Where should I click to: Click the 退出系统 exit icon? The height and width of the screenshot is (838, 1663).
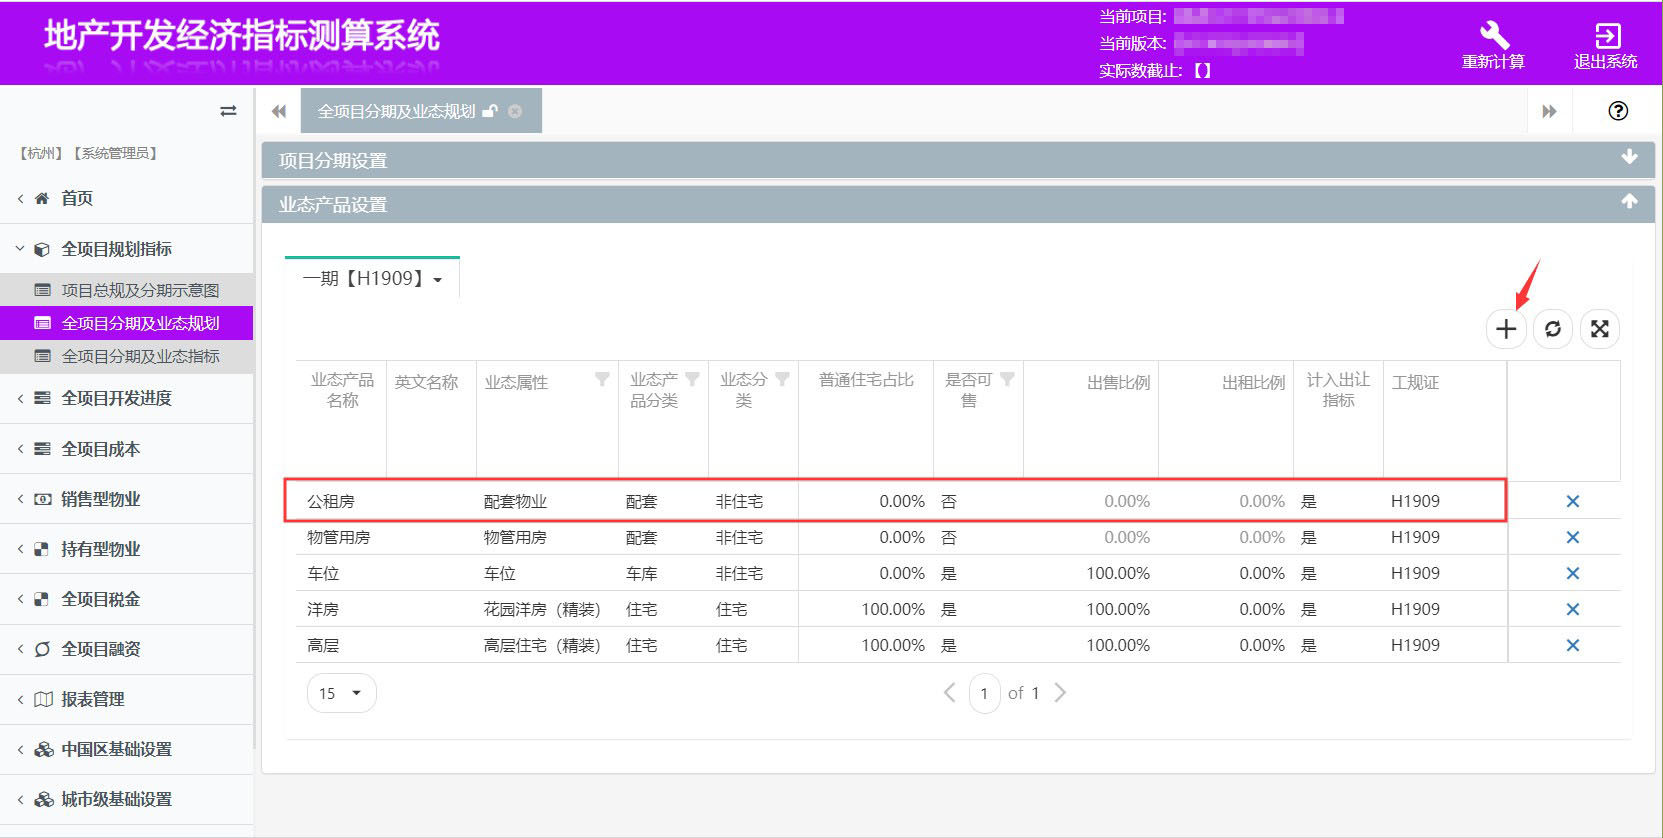[1606, 37]
